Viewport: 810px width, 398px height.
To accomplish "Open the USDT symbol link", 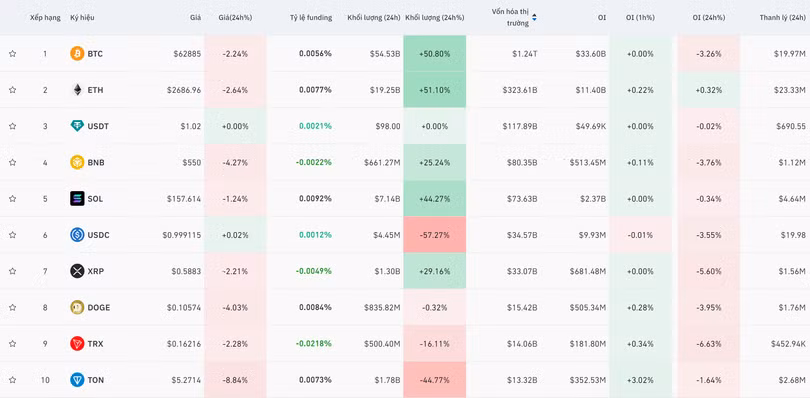I will tap(98, 126).
